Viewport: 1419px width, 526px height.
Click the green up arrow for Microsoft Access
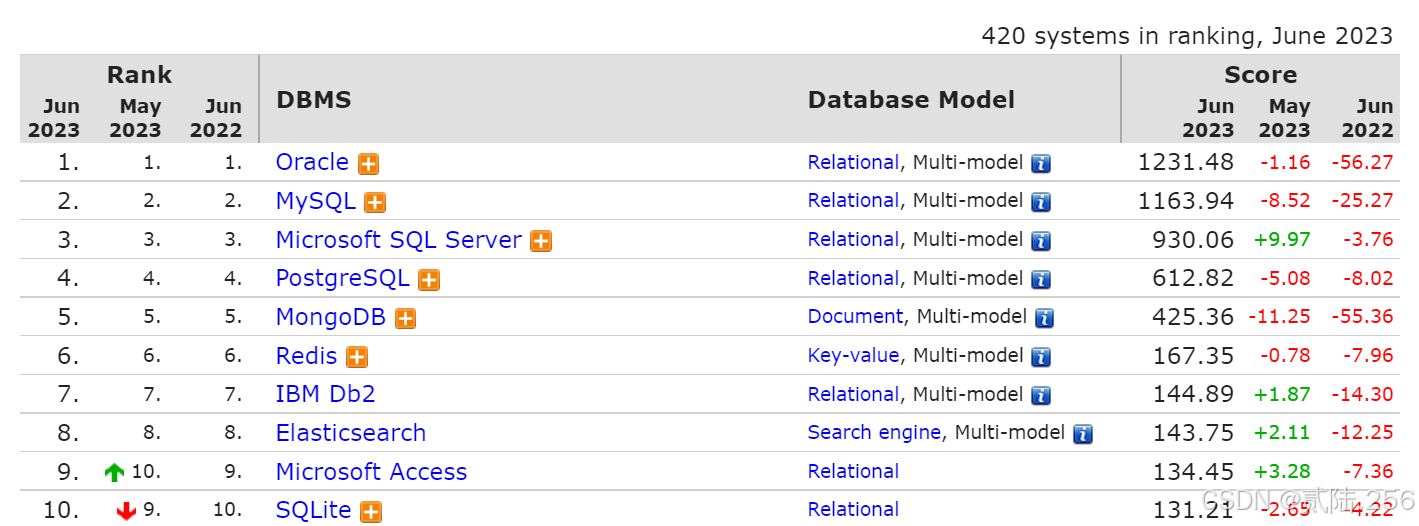tap(115, 473)
